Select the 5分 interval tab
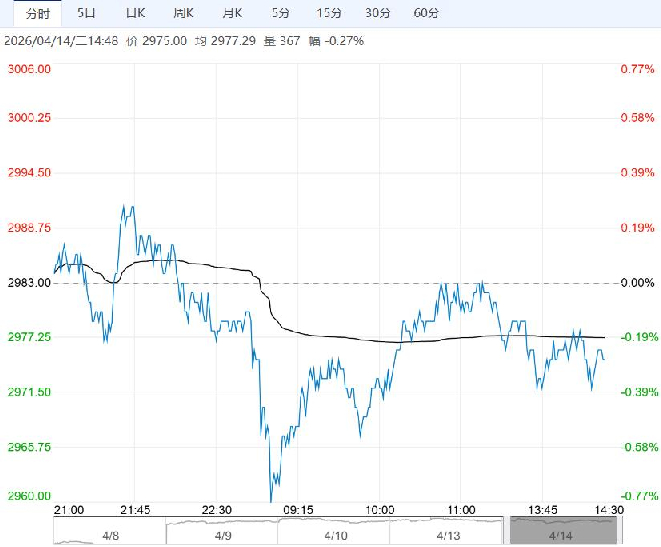Image resolution: width=661 pixels, height=547 pixels. (x=281, y=13)
